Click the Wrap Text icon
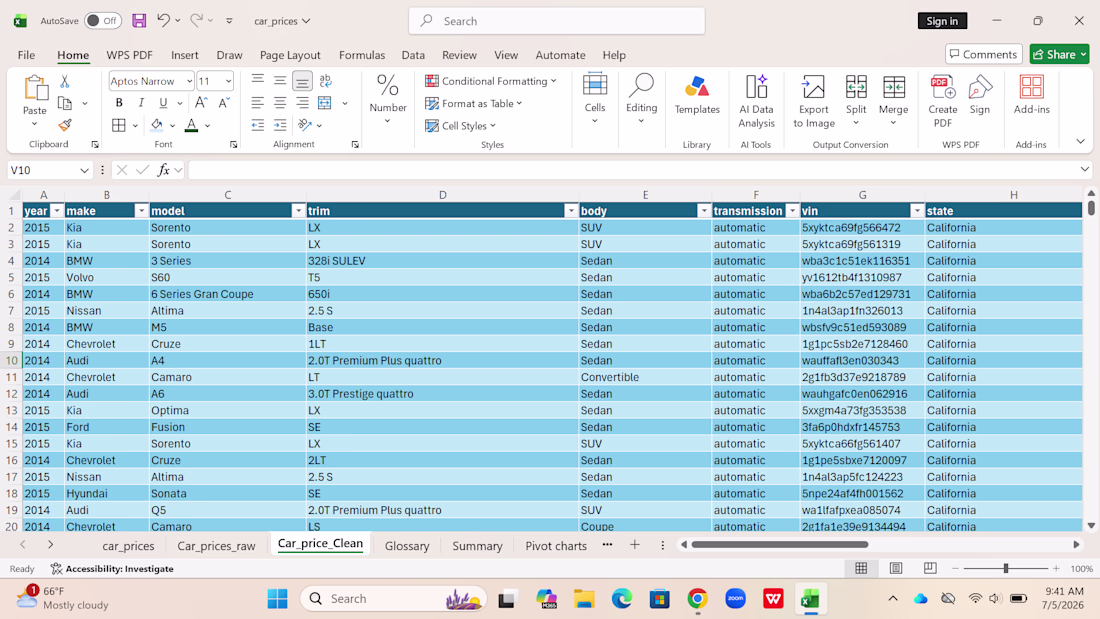Viewport: 1100px width, 619px height. pyautogui.click(x=326, y=81)
